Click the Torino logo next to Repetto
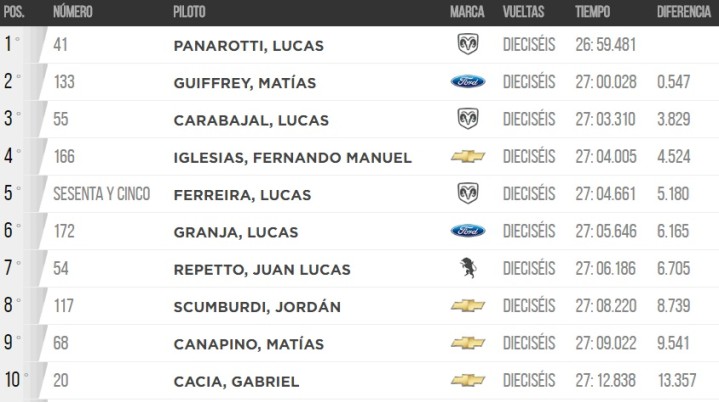The image size is (719, 403). (466, 268)
